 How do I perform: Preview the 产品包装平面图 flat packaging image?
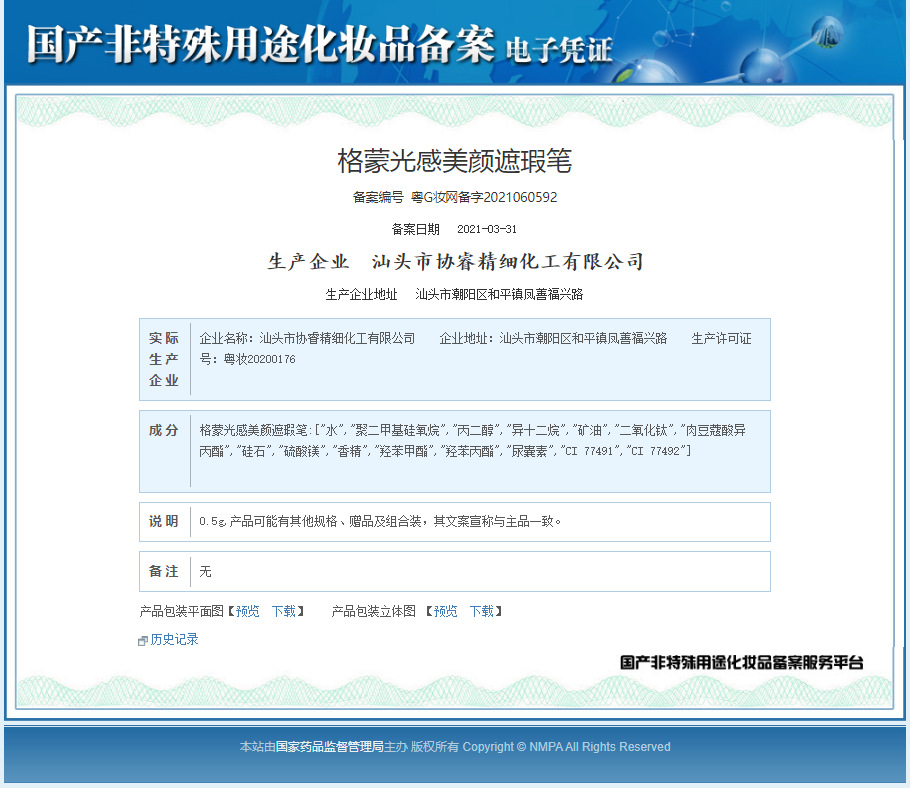pos(248,611)
